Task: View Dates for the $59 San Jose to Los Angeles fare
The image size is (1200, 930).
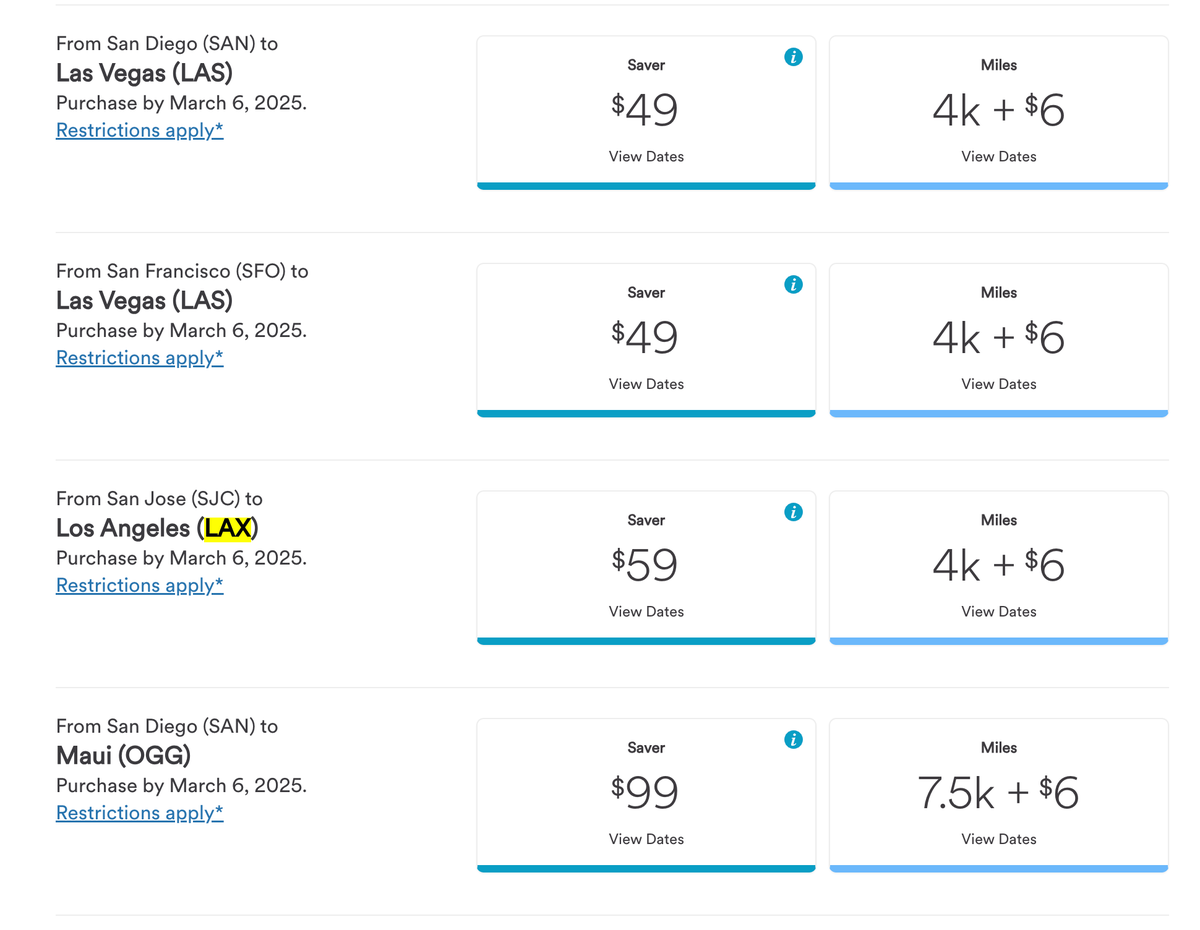Action: pyautogui.click(x=645, y=611)
